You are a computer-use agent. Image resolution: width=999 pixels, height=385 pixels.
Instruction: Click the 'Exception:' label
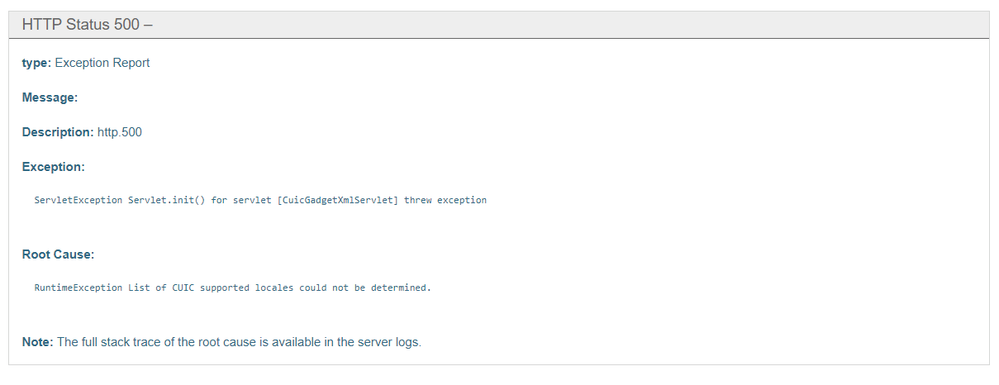point(54,167)
